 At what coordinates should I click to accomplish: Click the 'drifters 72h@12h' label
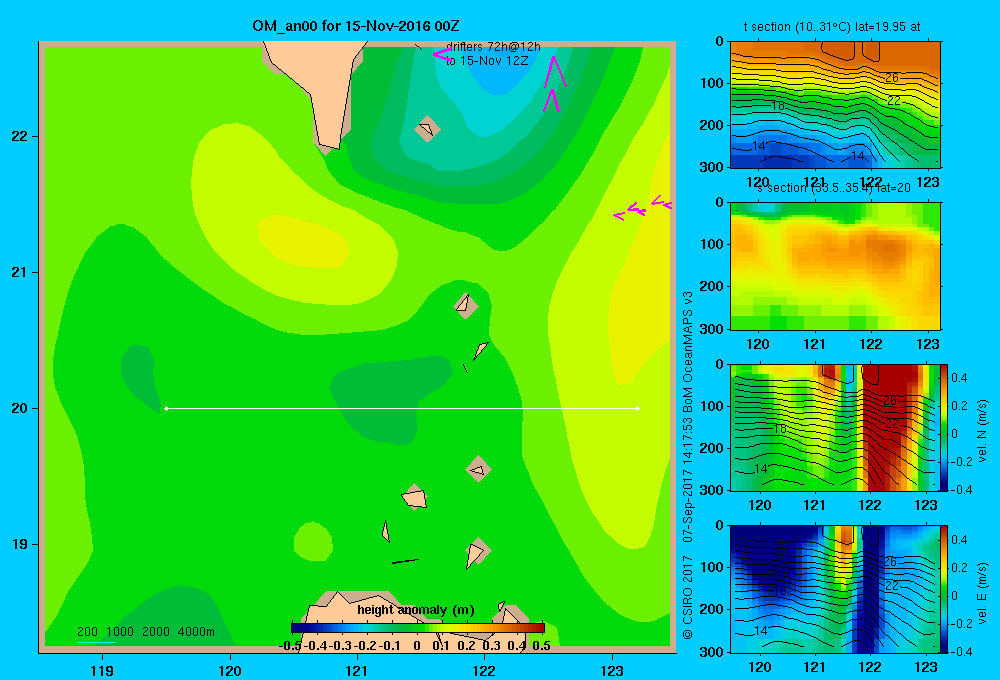pyautogui.click(x=493, y=47)
